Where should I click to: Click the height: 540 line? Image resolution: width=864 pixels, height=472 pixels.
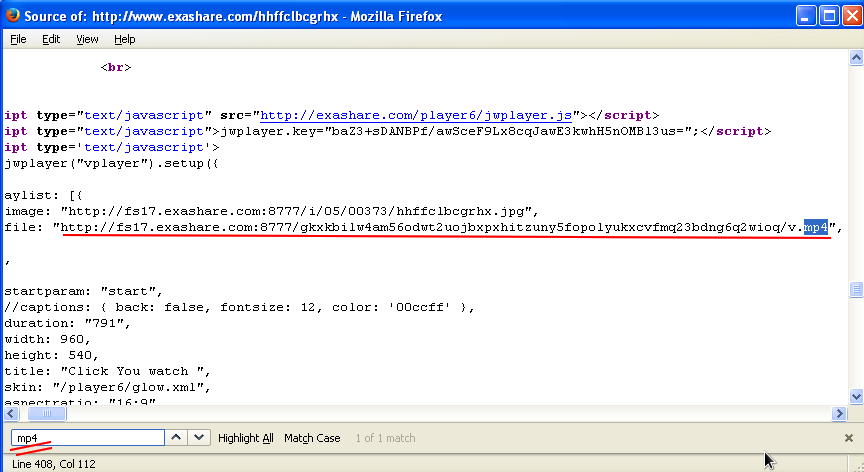point(51,355)
